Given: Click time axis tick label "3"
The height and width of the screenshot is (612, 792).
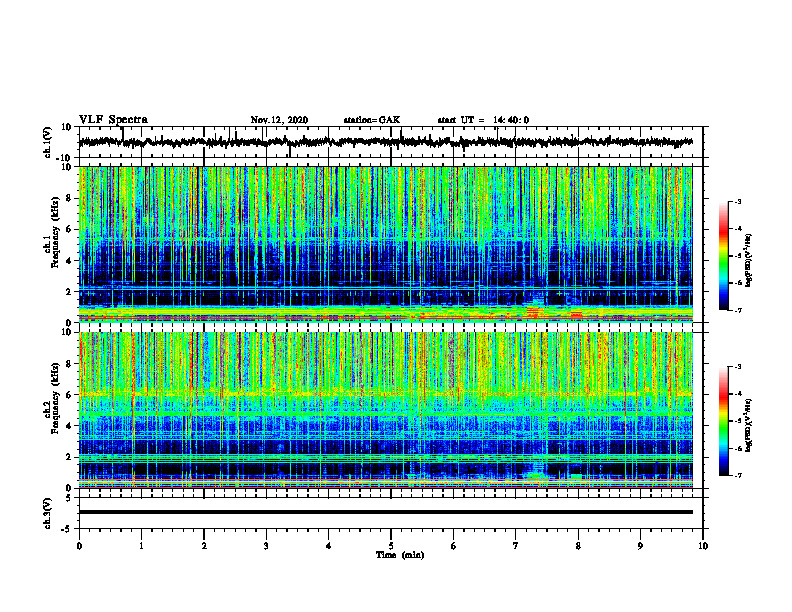Looking at the screenshot, I should (266, 546).
